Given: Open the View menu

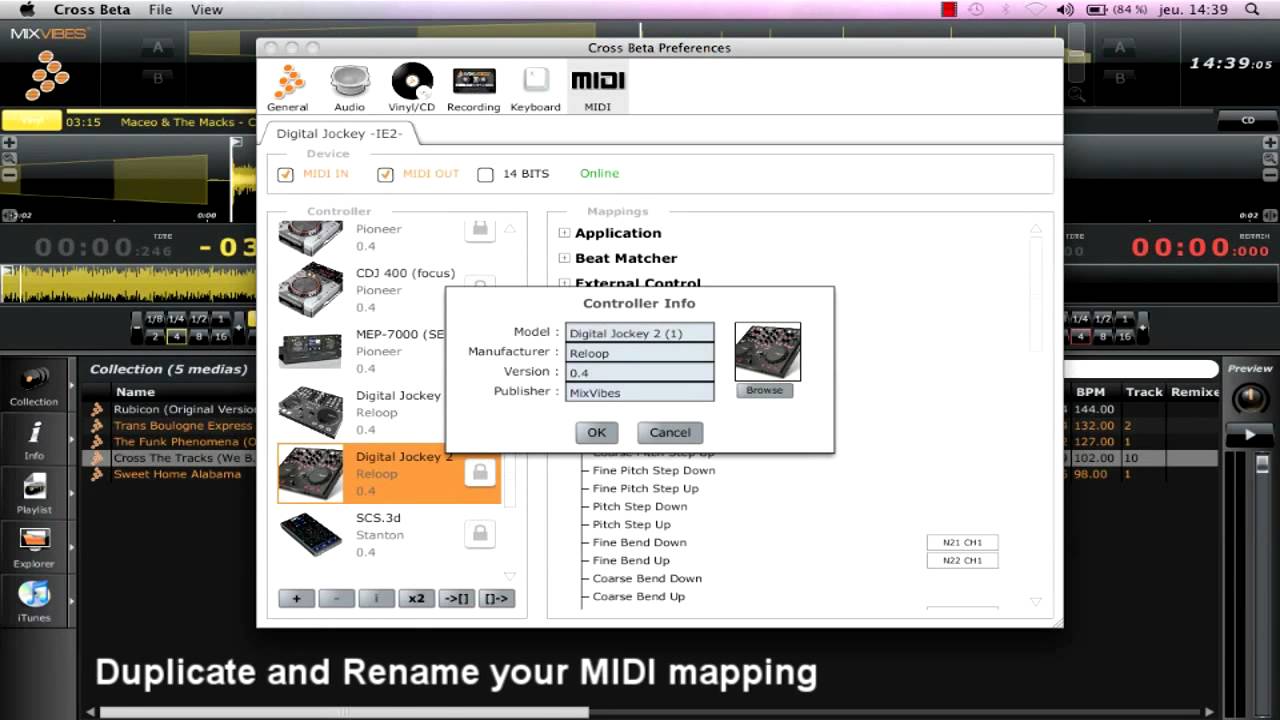Looking at the screenshot, I should (206, 9).
